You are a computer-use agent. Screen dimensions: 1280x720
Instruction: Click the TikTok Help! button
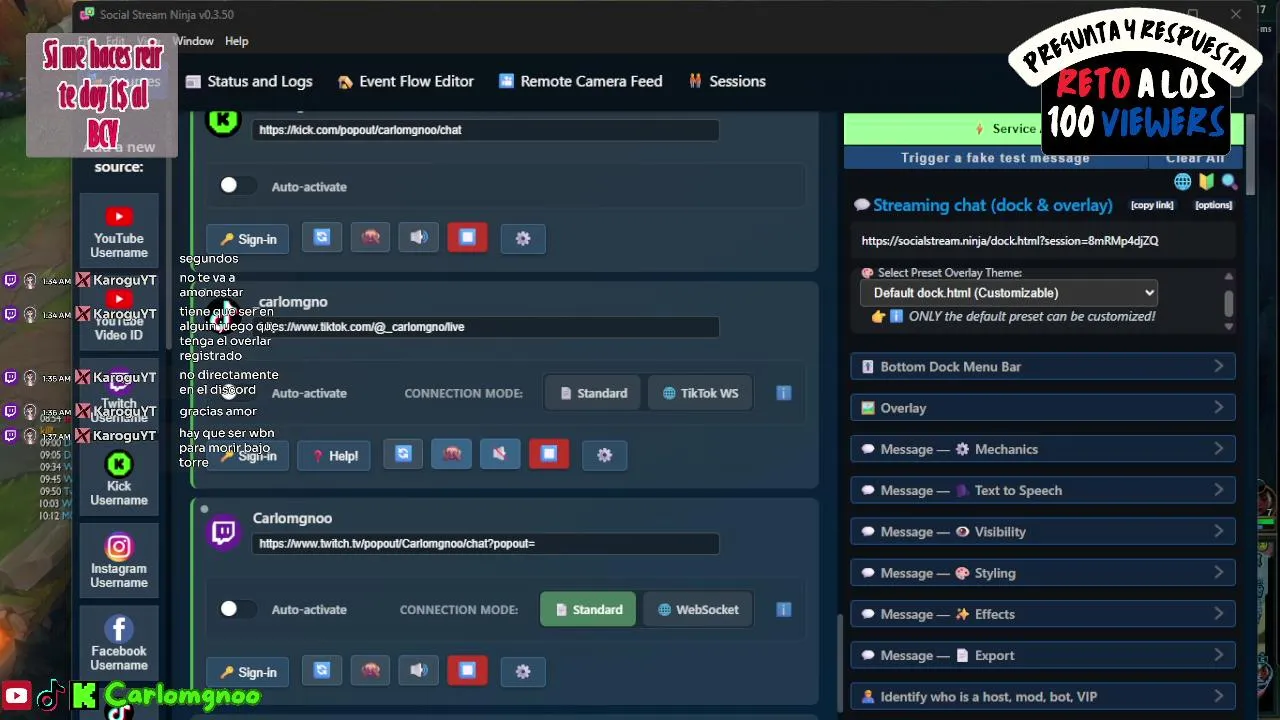pos(334,455)
